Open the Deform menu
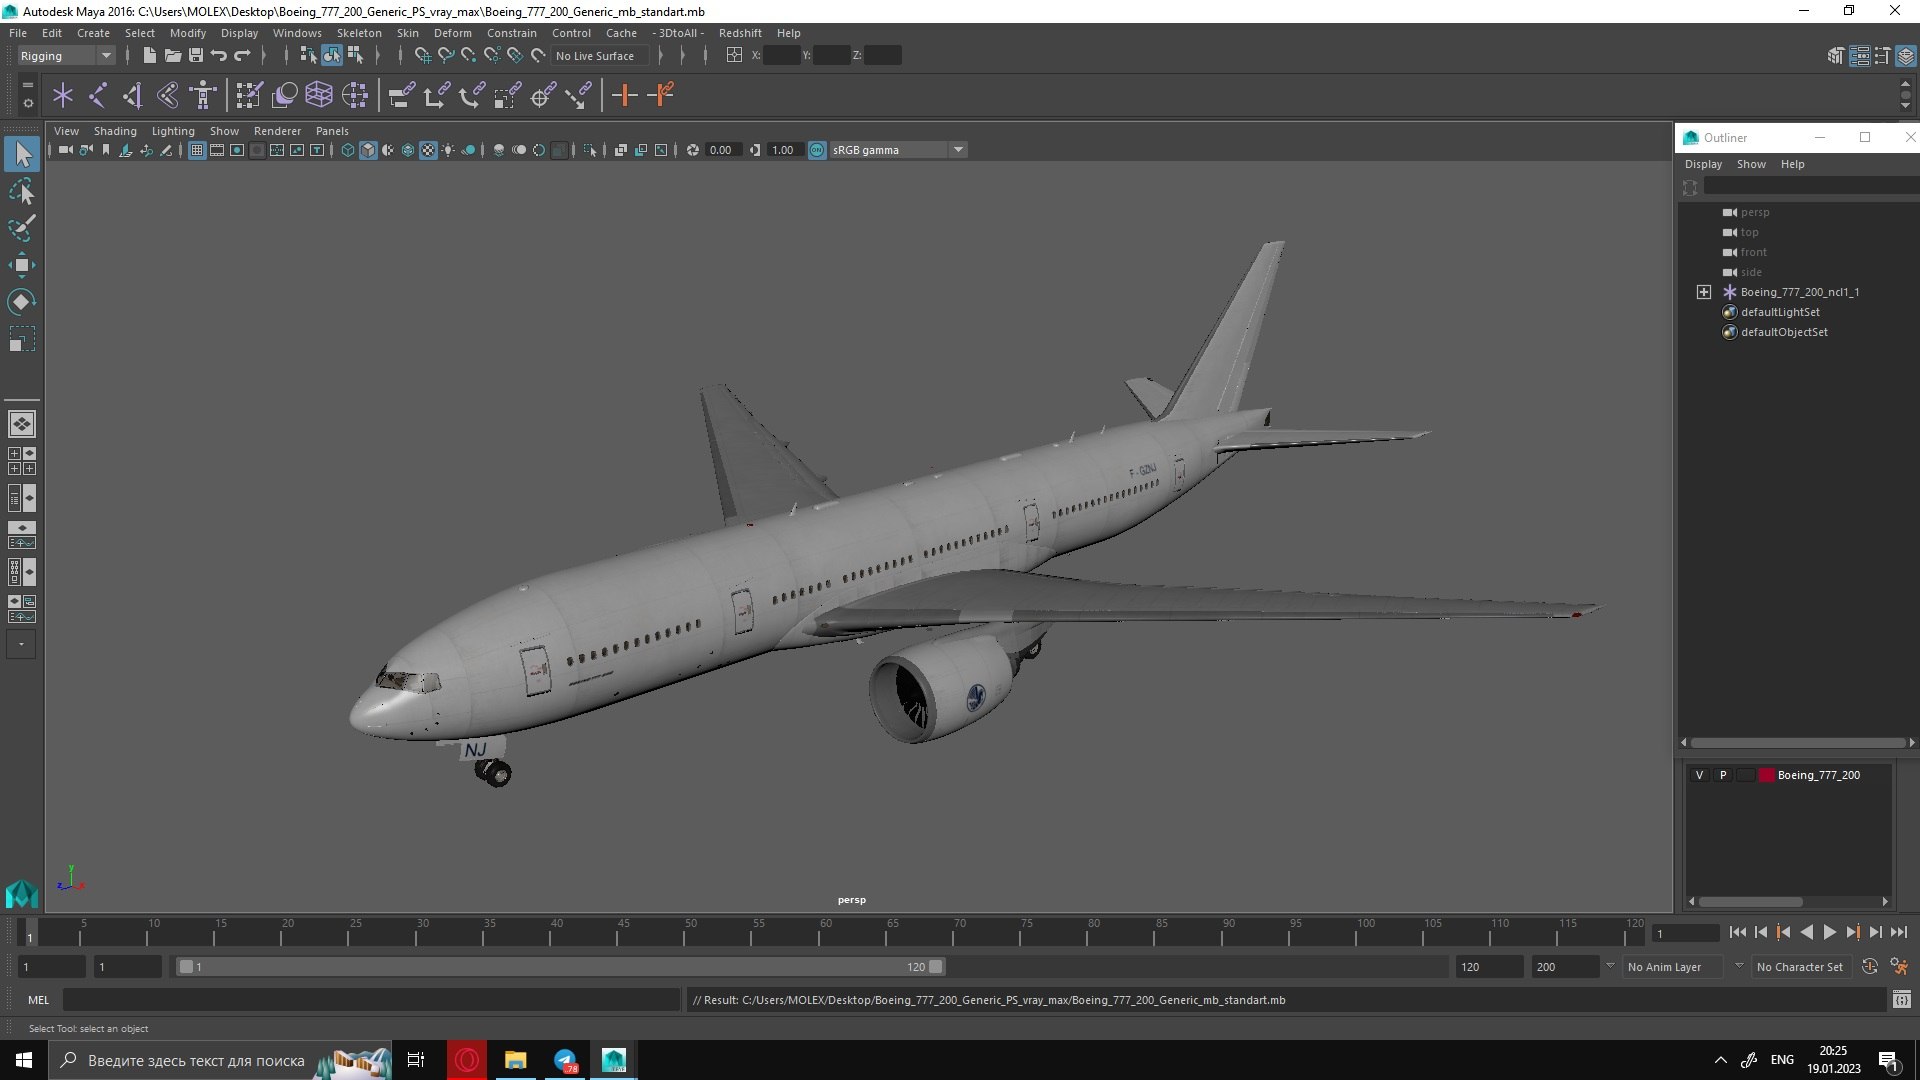 click(452, 33)
